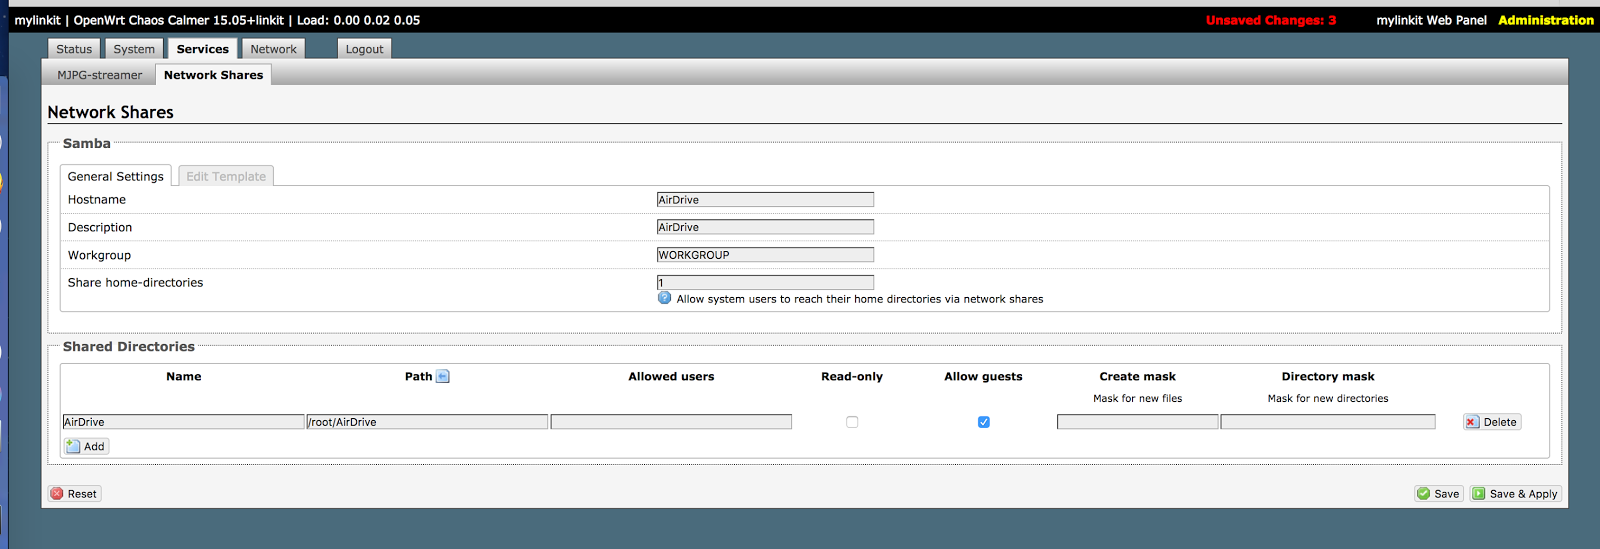1600x549 pixels.
Task: Click the Administration link
Action: 1546,20
